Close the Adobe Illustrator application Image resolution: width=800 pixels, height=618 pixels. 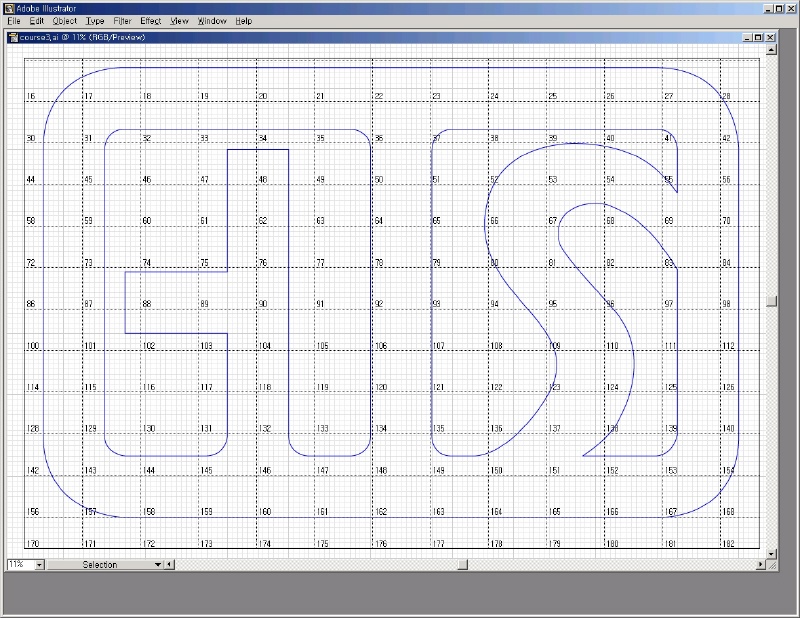790,9
